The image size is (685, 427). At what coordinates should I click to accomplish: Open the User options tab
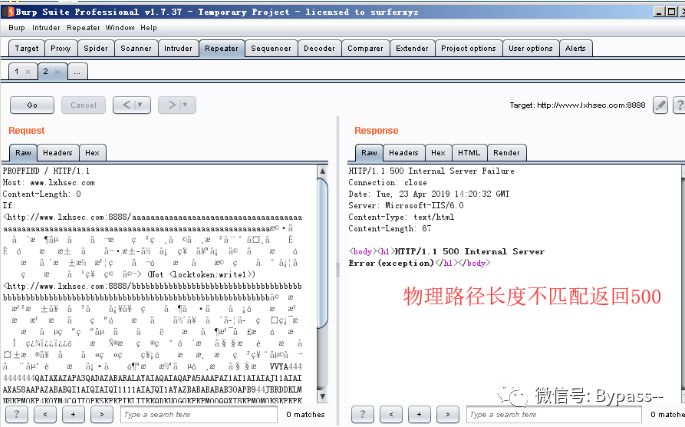530,49
